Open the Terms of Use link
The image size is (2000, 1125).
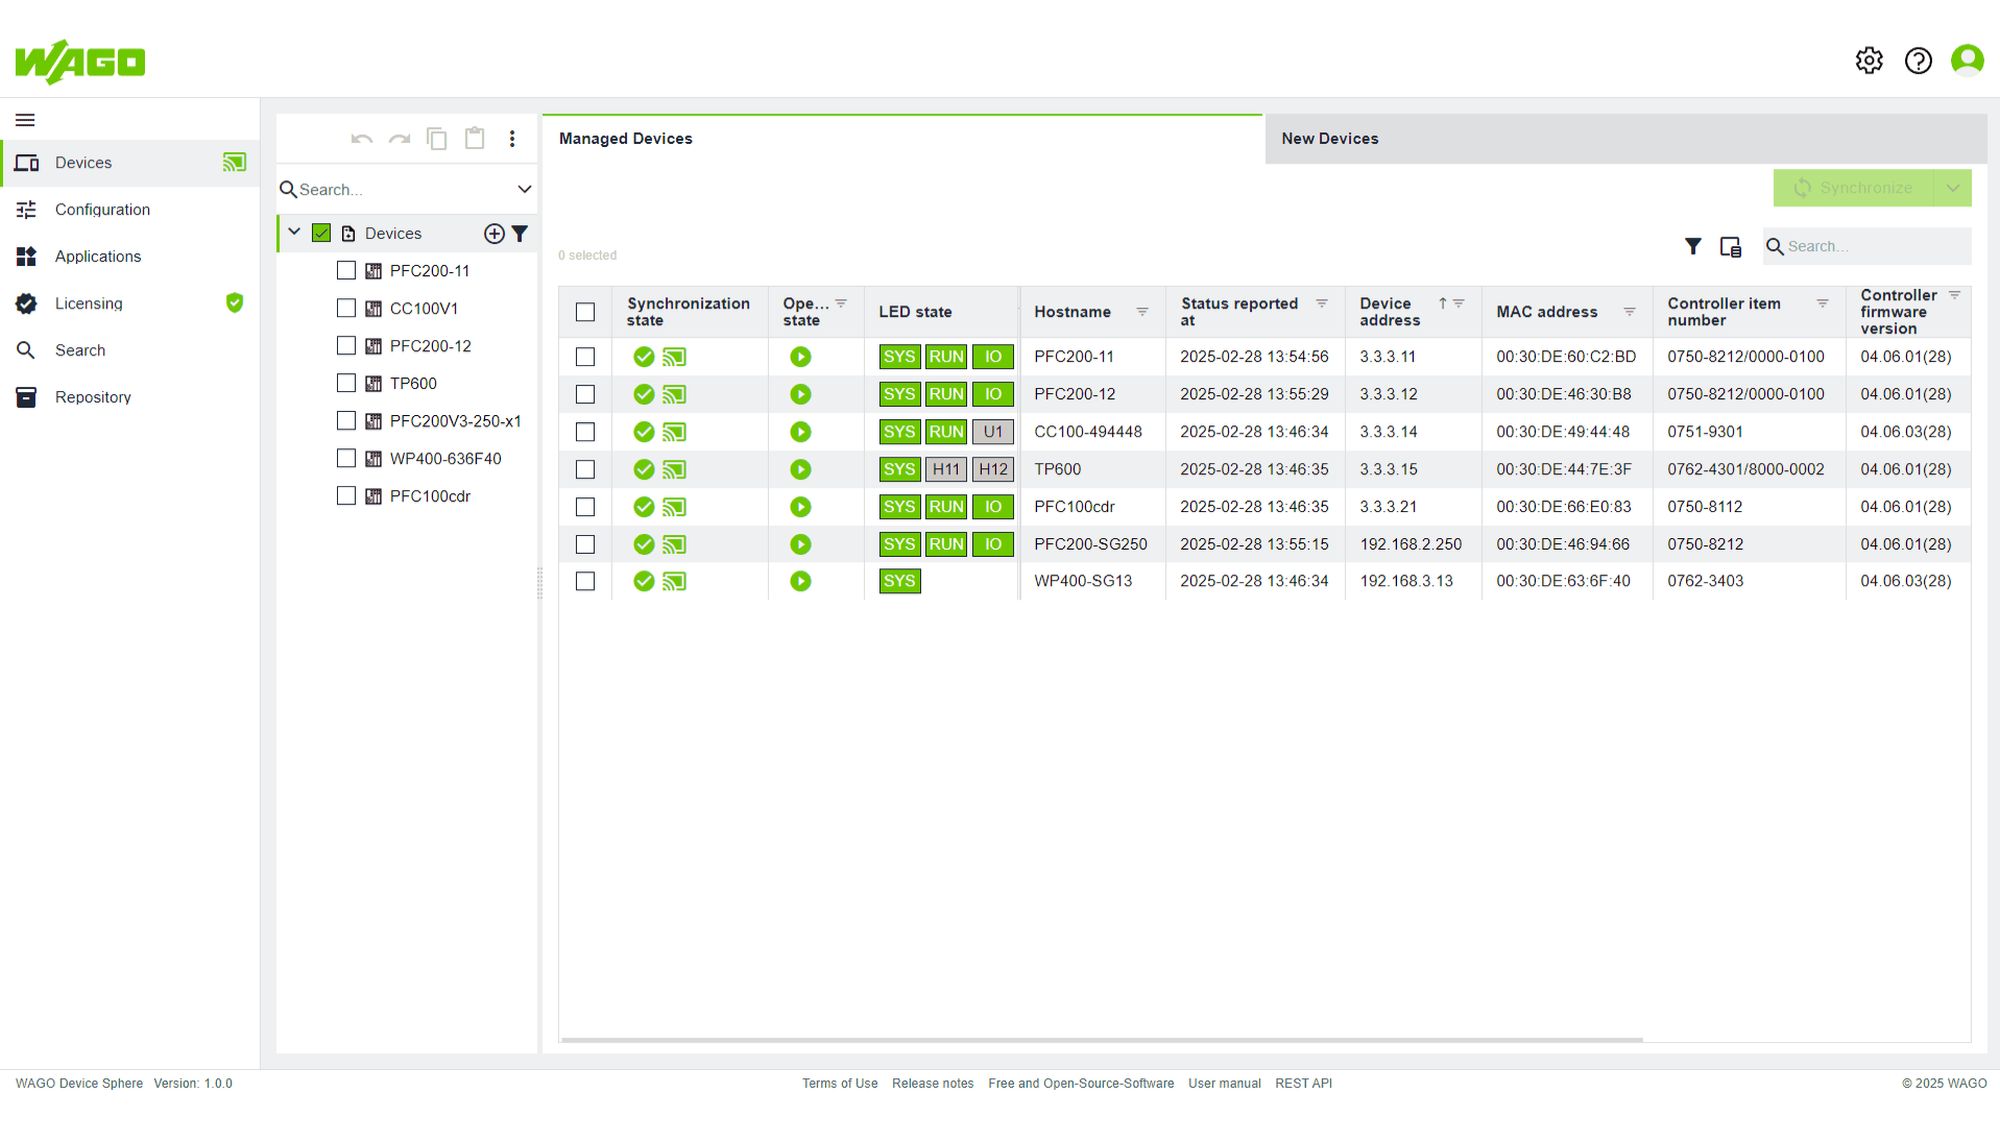(x=840, y=1084)
